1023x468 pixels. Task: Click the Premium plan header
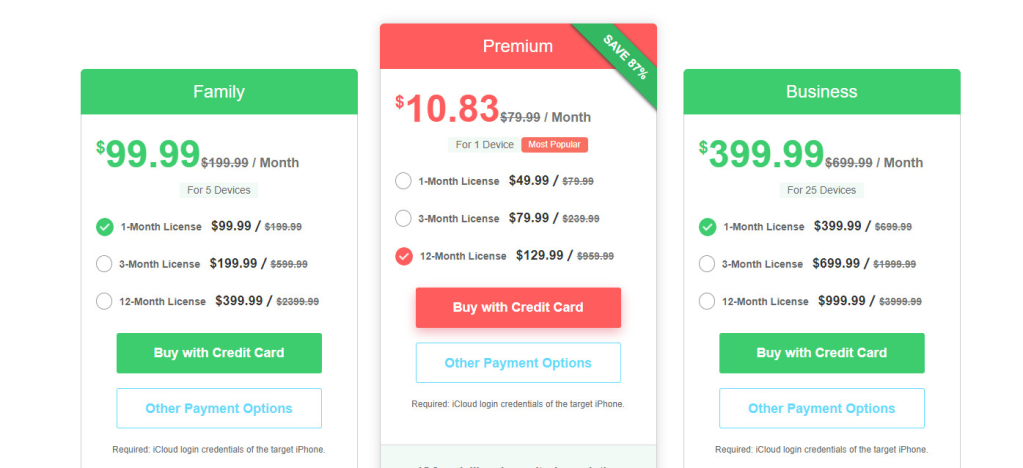tap(518, 46)
